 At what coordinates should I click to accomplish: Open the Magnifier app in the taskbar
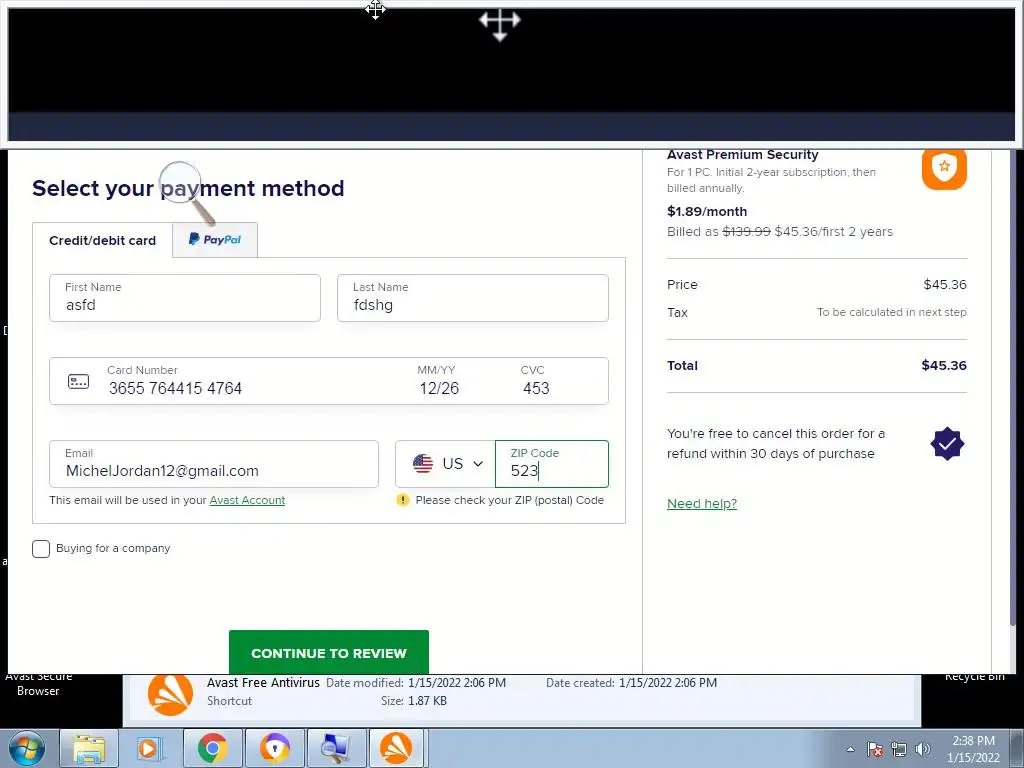(x=336, y=748)
